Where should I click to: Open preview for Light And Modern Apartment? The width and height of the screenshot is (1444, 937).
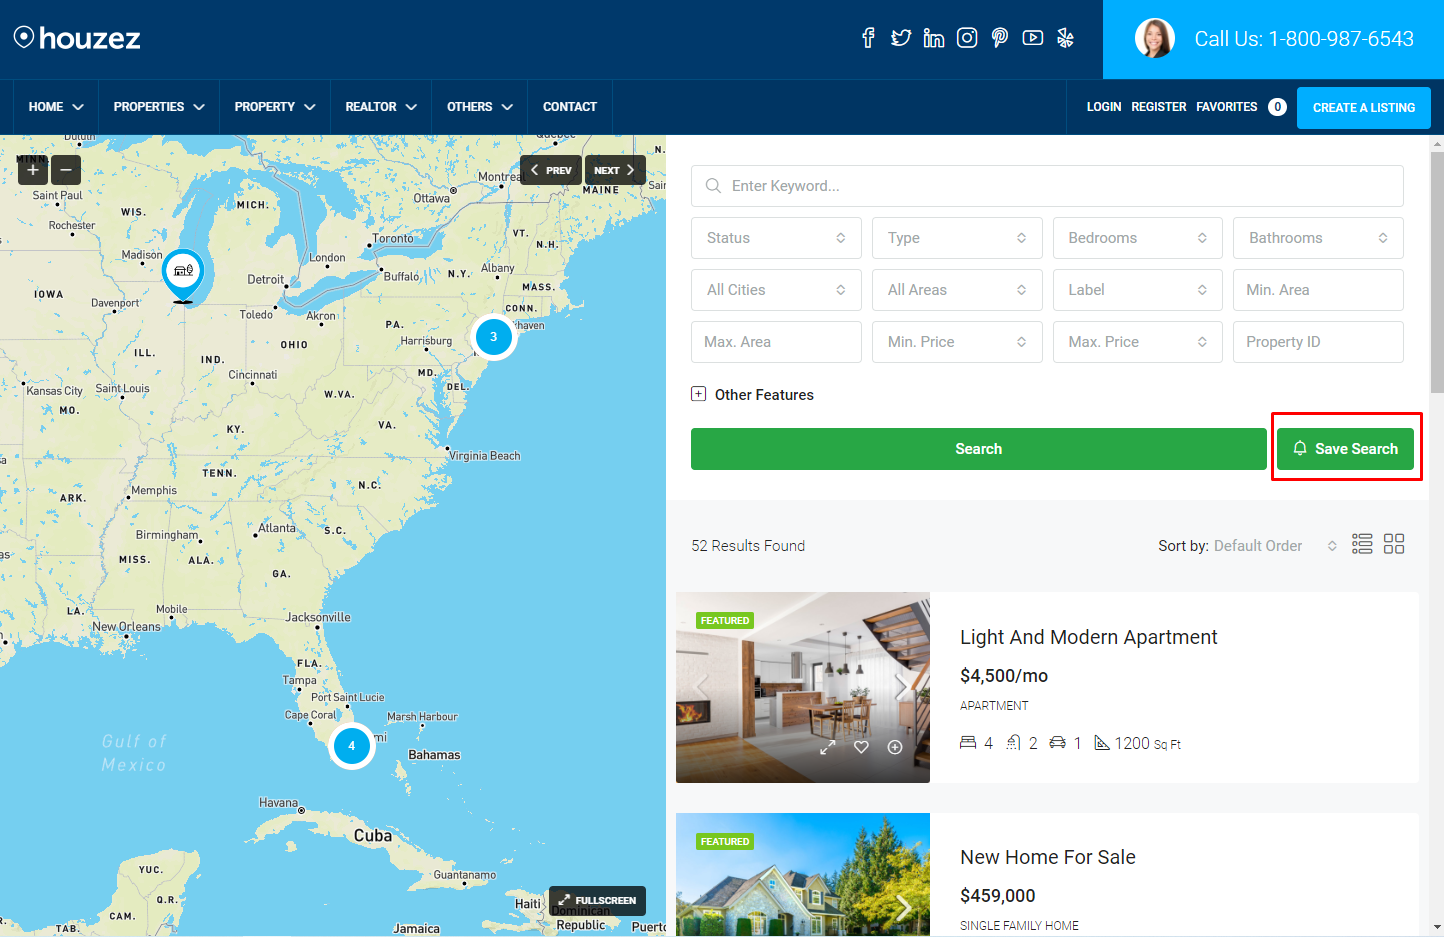(828, 747)
